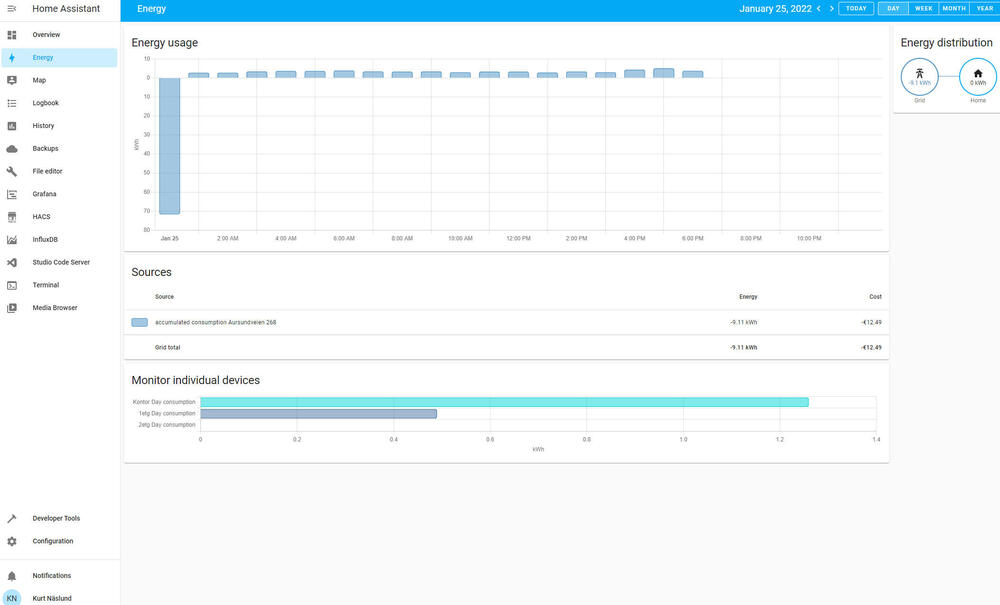The width and height of the screenshot is (1000, 605).
Task: Go to next day with right chevron
Action: 831,9
